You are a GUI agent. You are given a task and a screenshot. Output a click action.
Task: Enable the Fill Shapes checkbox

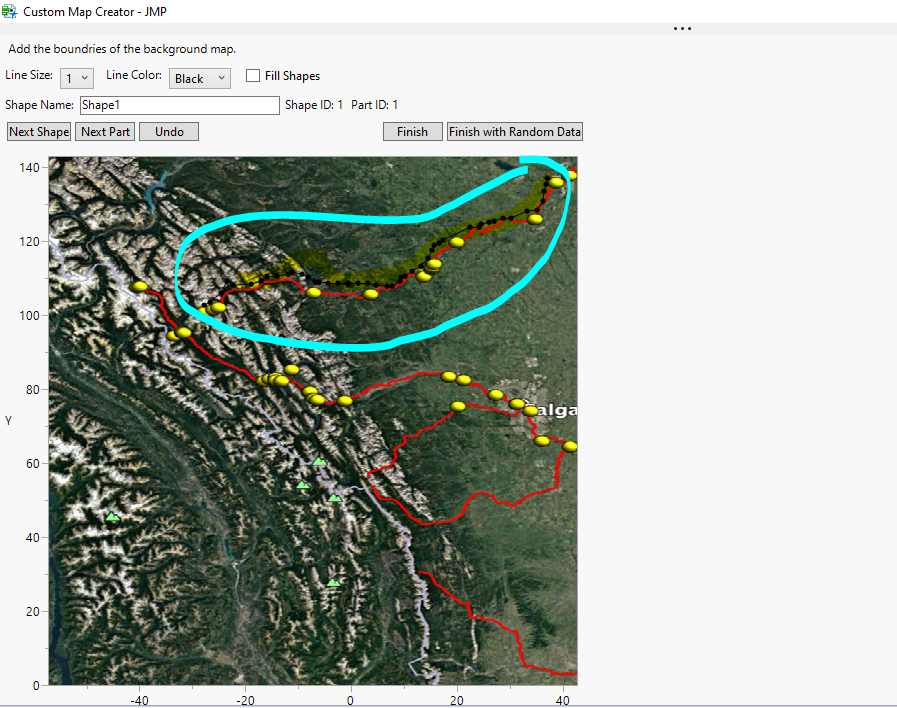253,76
